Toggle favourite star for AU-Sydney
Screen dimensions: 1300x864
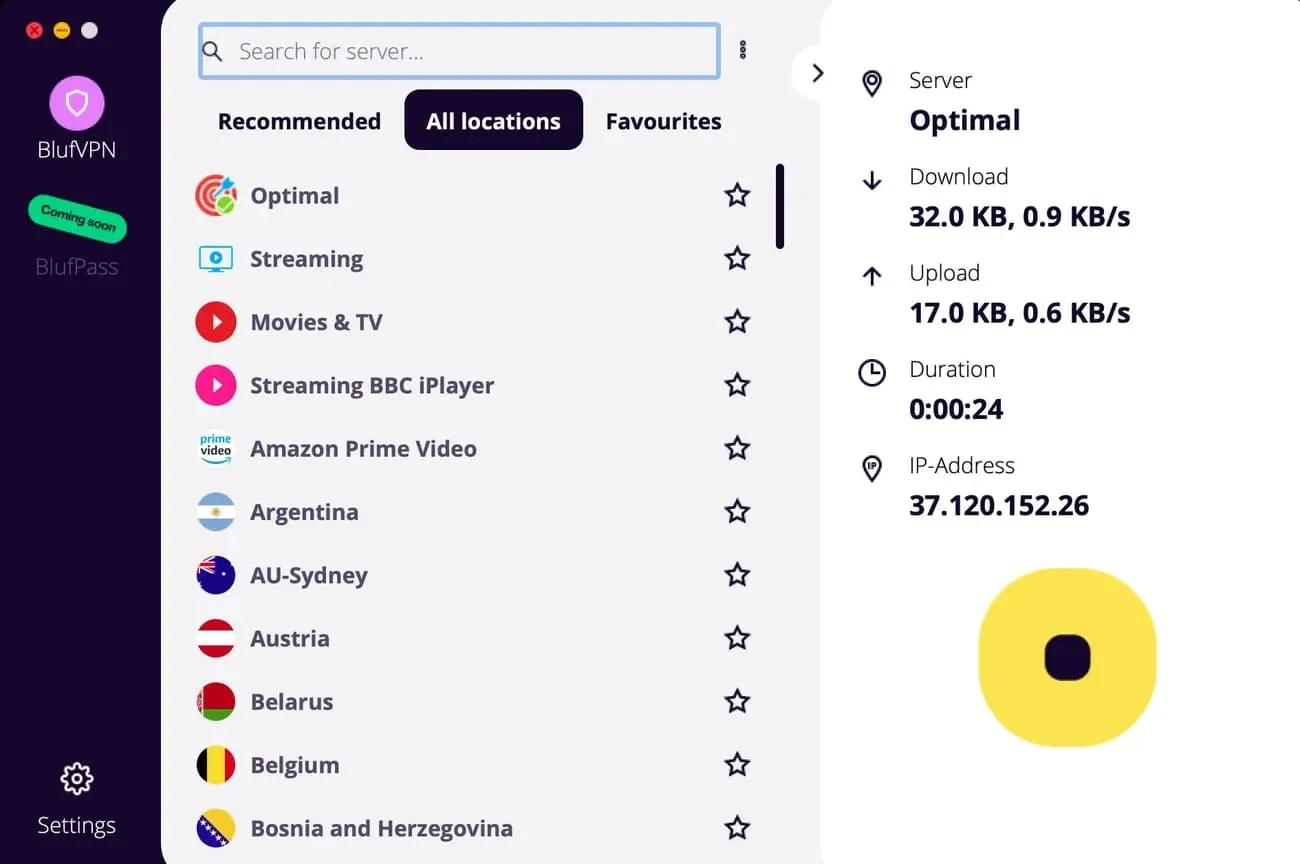click(737, 574)
